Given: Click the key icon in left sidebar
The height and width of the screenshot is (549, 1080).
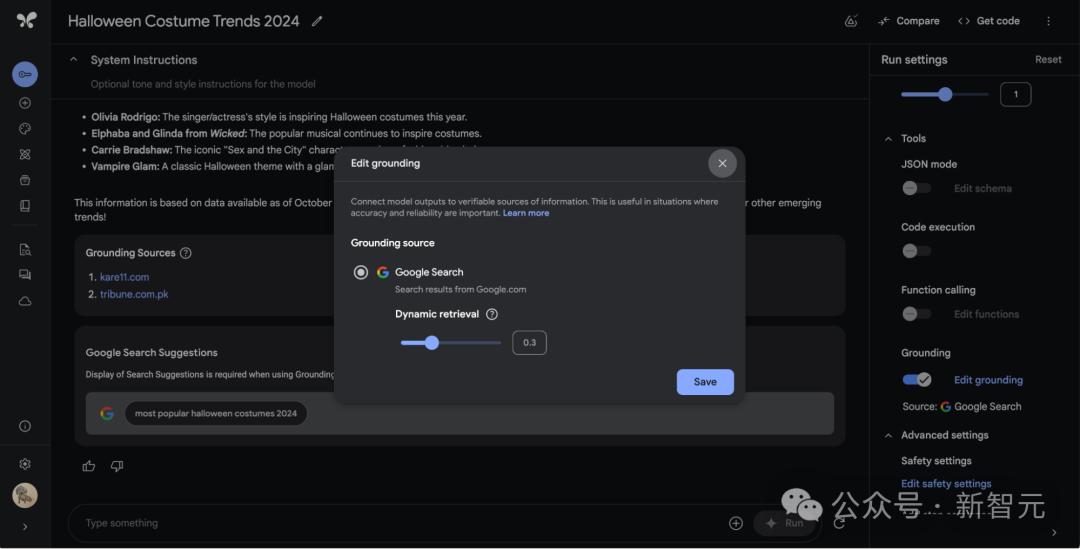Looking at the screenshot, I should [x=25, y=74].
